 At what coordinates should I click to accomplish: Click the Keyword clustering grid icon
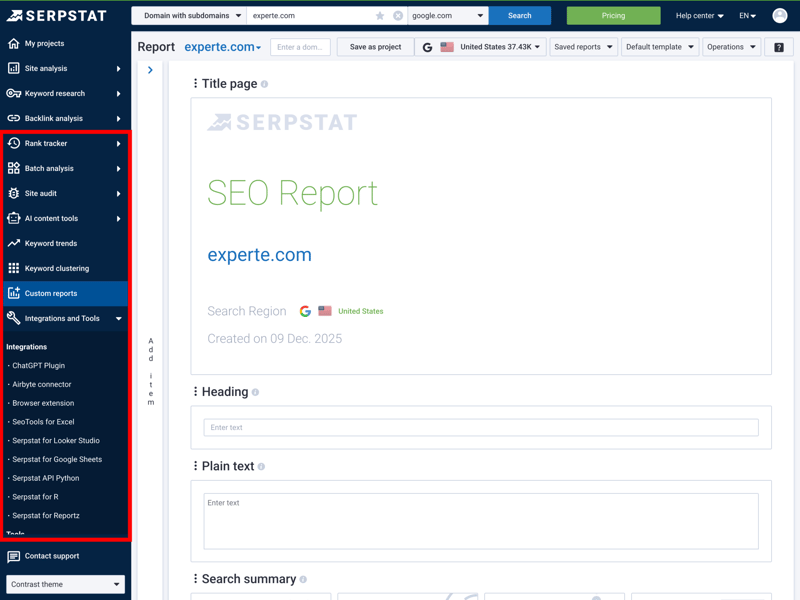pyautogui.click(x=14, y=268)
